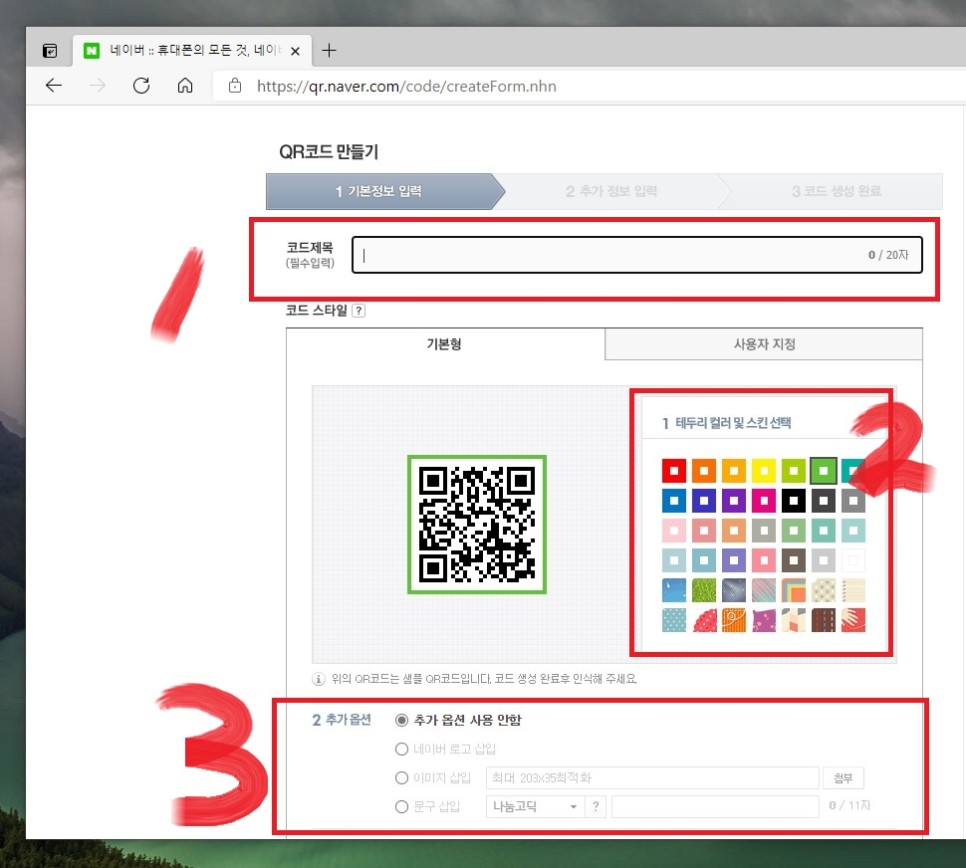The image size is (966, 868).
Task: Click the qr.naver.com address bar
Action: coord(407,86)
